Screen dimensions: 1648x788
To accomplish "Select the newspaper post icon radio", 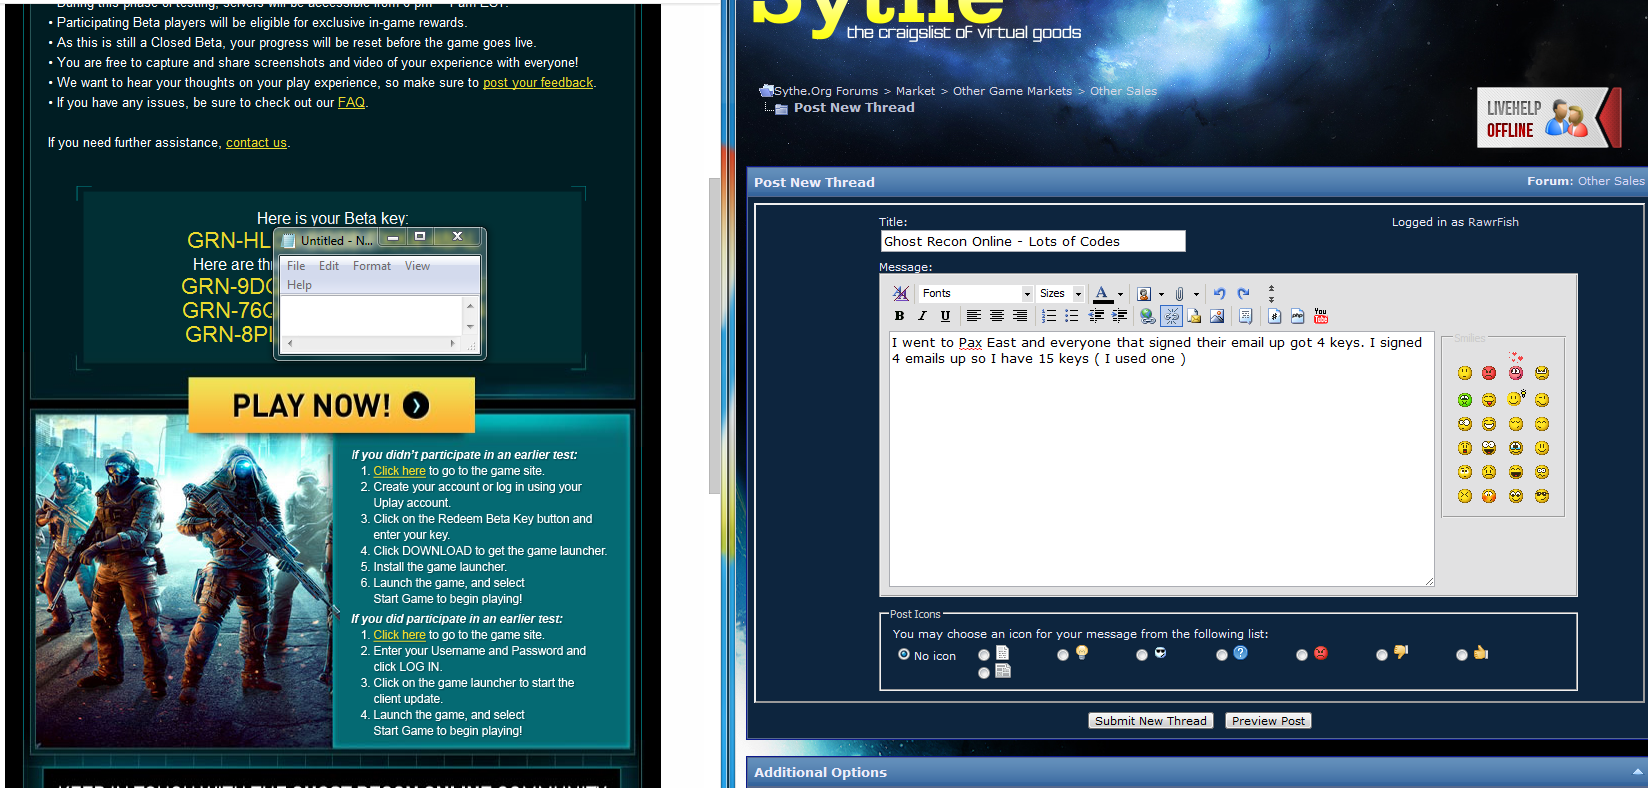I will (984, 673).
